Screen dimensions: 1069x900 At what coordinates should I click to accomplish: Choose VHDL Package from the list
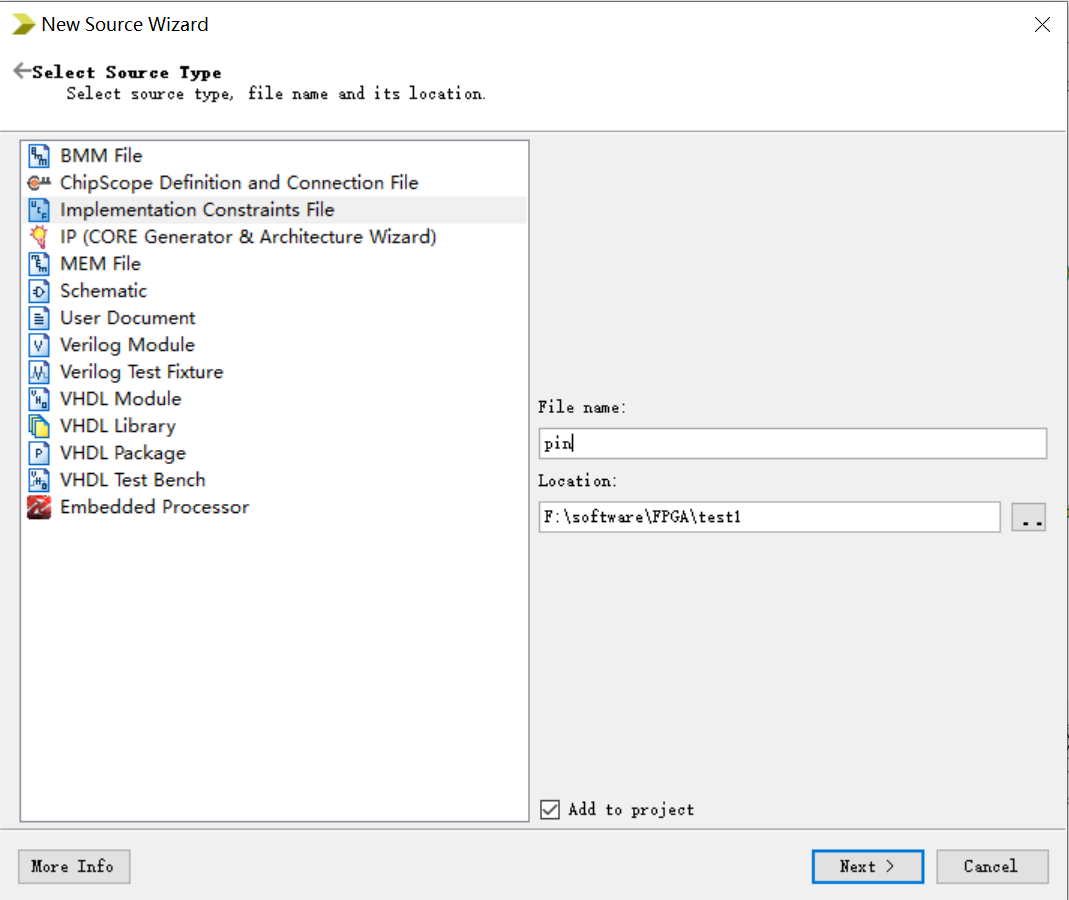click(x=124, y=452)
